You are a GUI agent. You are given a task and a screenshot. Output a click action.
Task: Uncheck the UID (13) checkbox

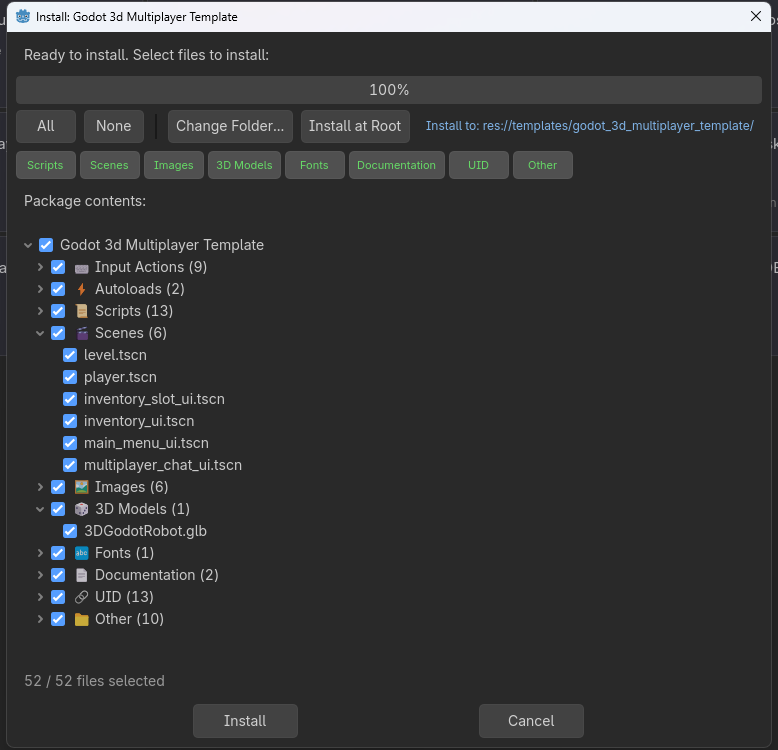click(58, 597)
